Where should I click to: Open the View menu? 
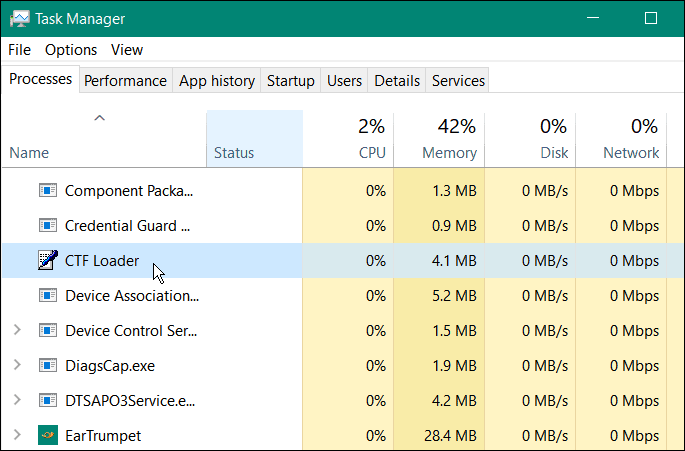click(x=127, y=50)
